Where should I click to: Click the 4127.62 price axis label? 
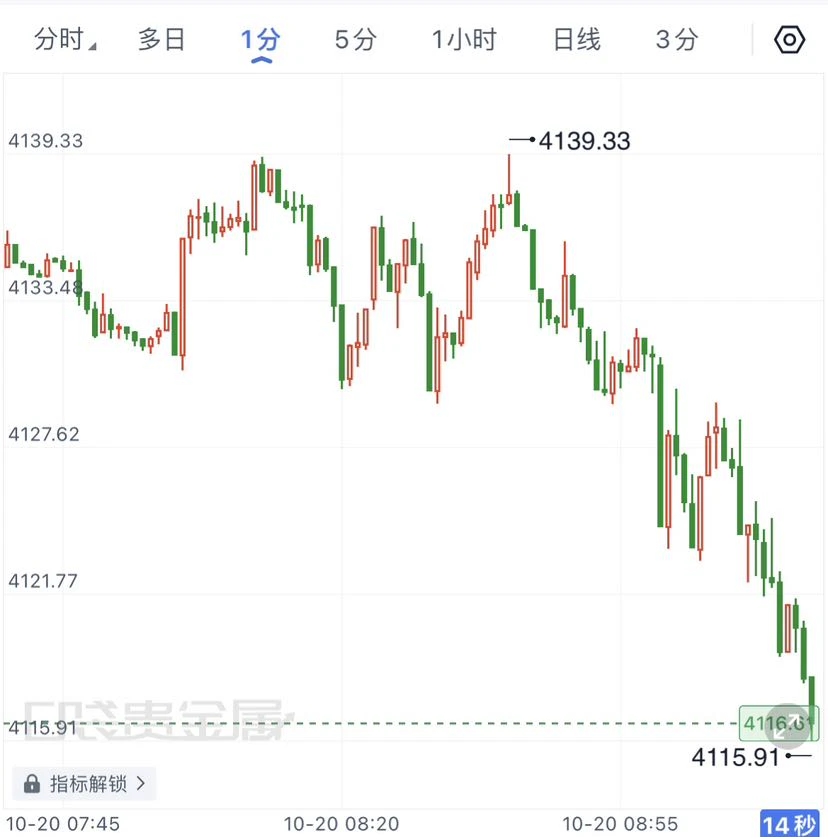point(44,434)
